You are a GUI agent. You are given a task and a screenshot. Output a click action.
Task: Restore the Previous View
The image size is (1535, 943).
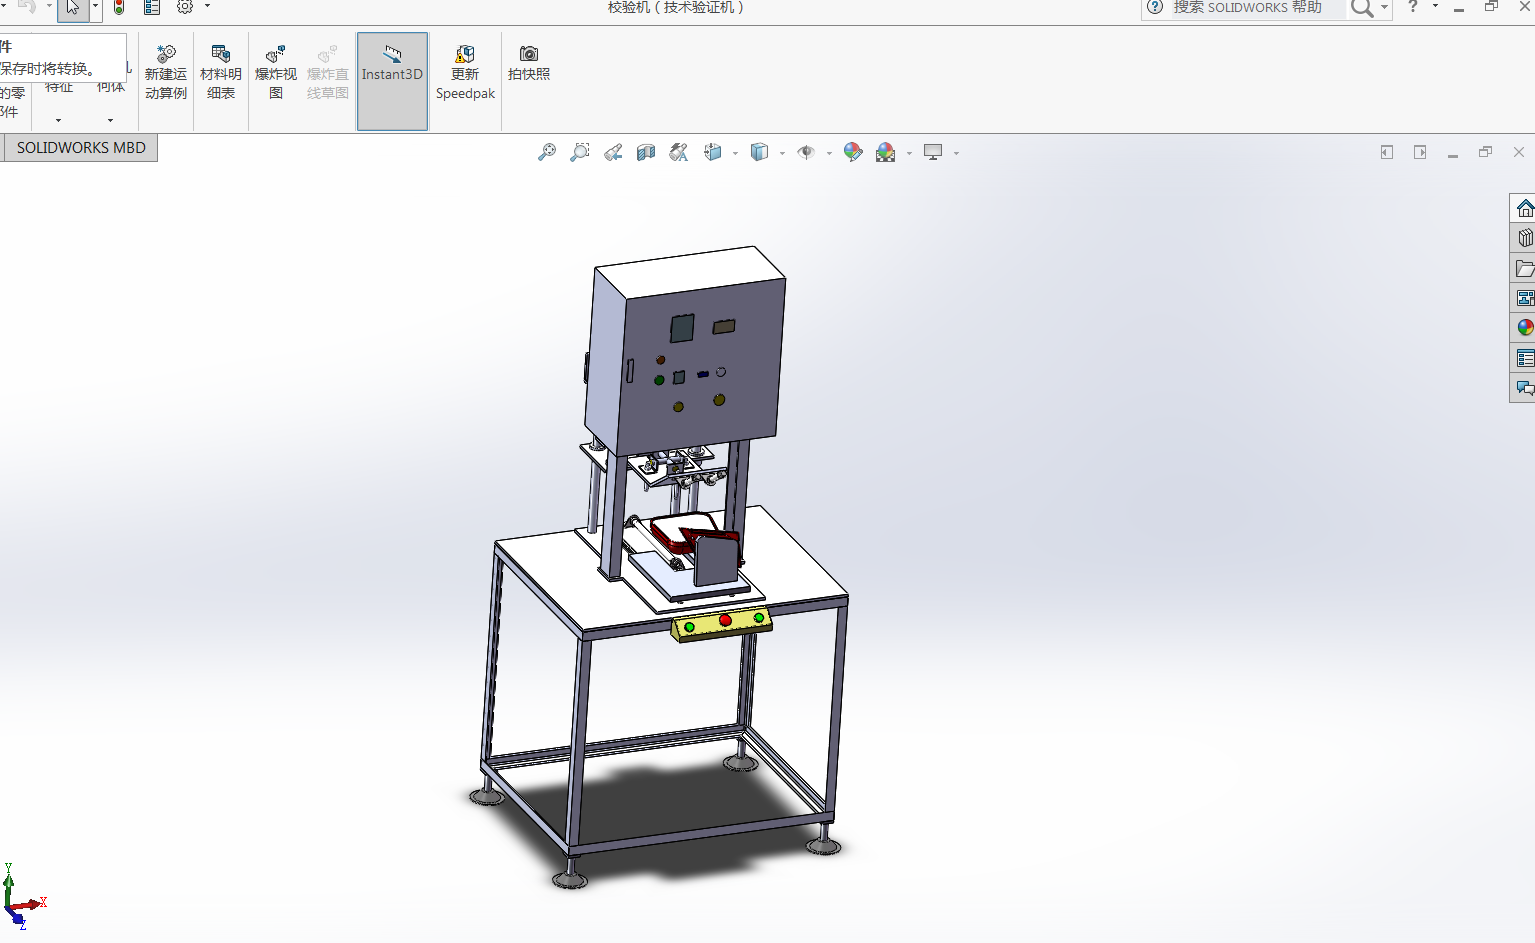(x=613, y=152)
